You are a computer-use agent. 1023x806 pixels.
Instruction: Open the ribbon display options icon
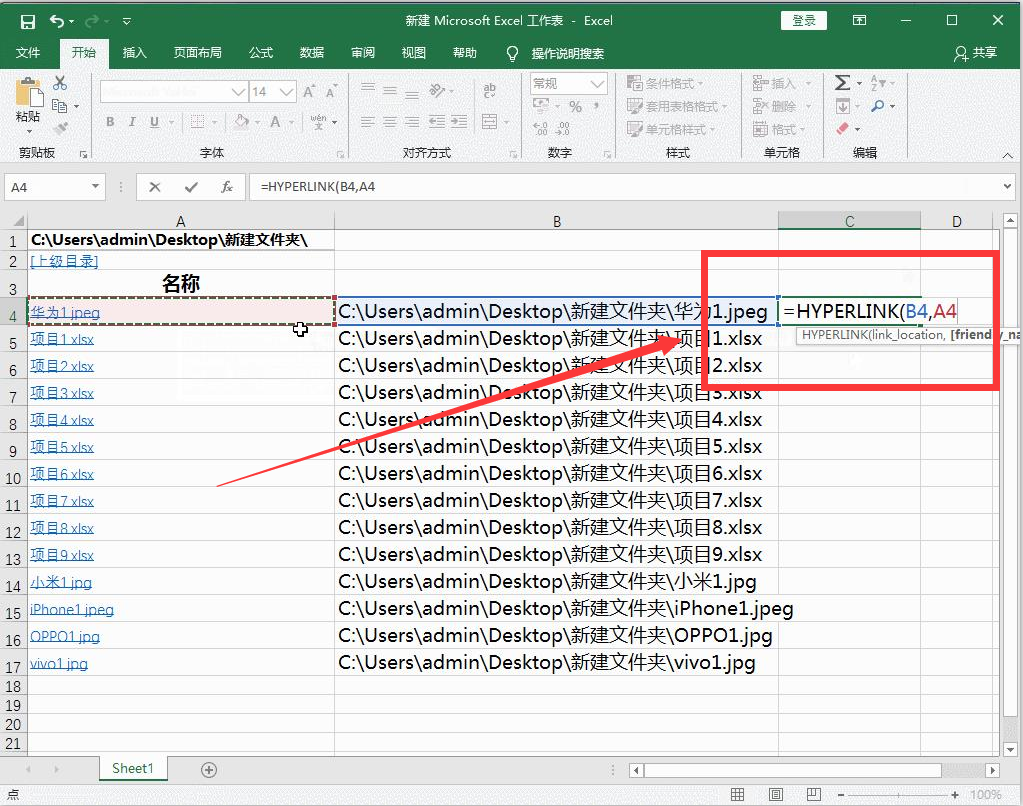[x=859, y=21]
